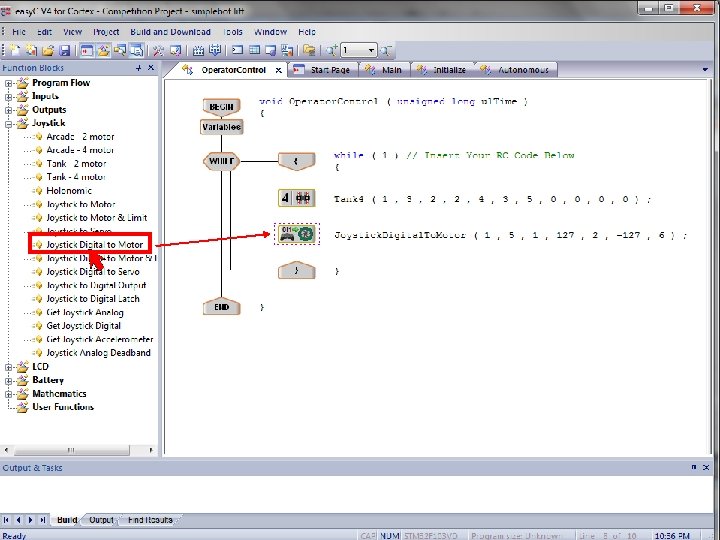Viewport: 720px width, 540px height.
Task: Open the Project menu
Action: (106, 32)
